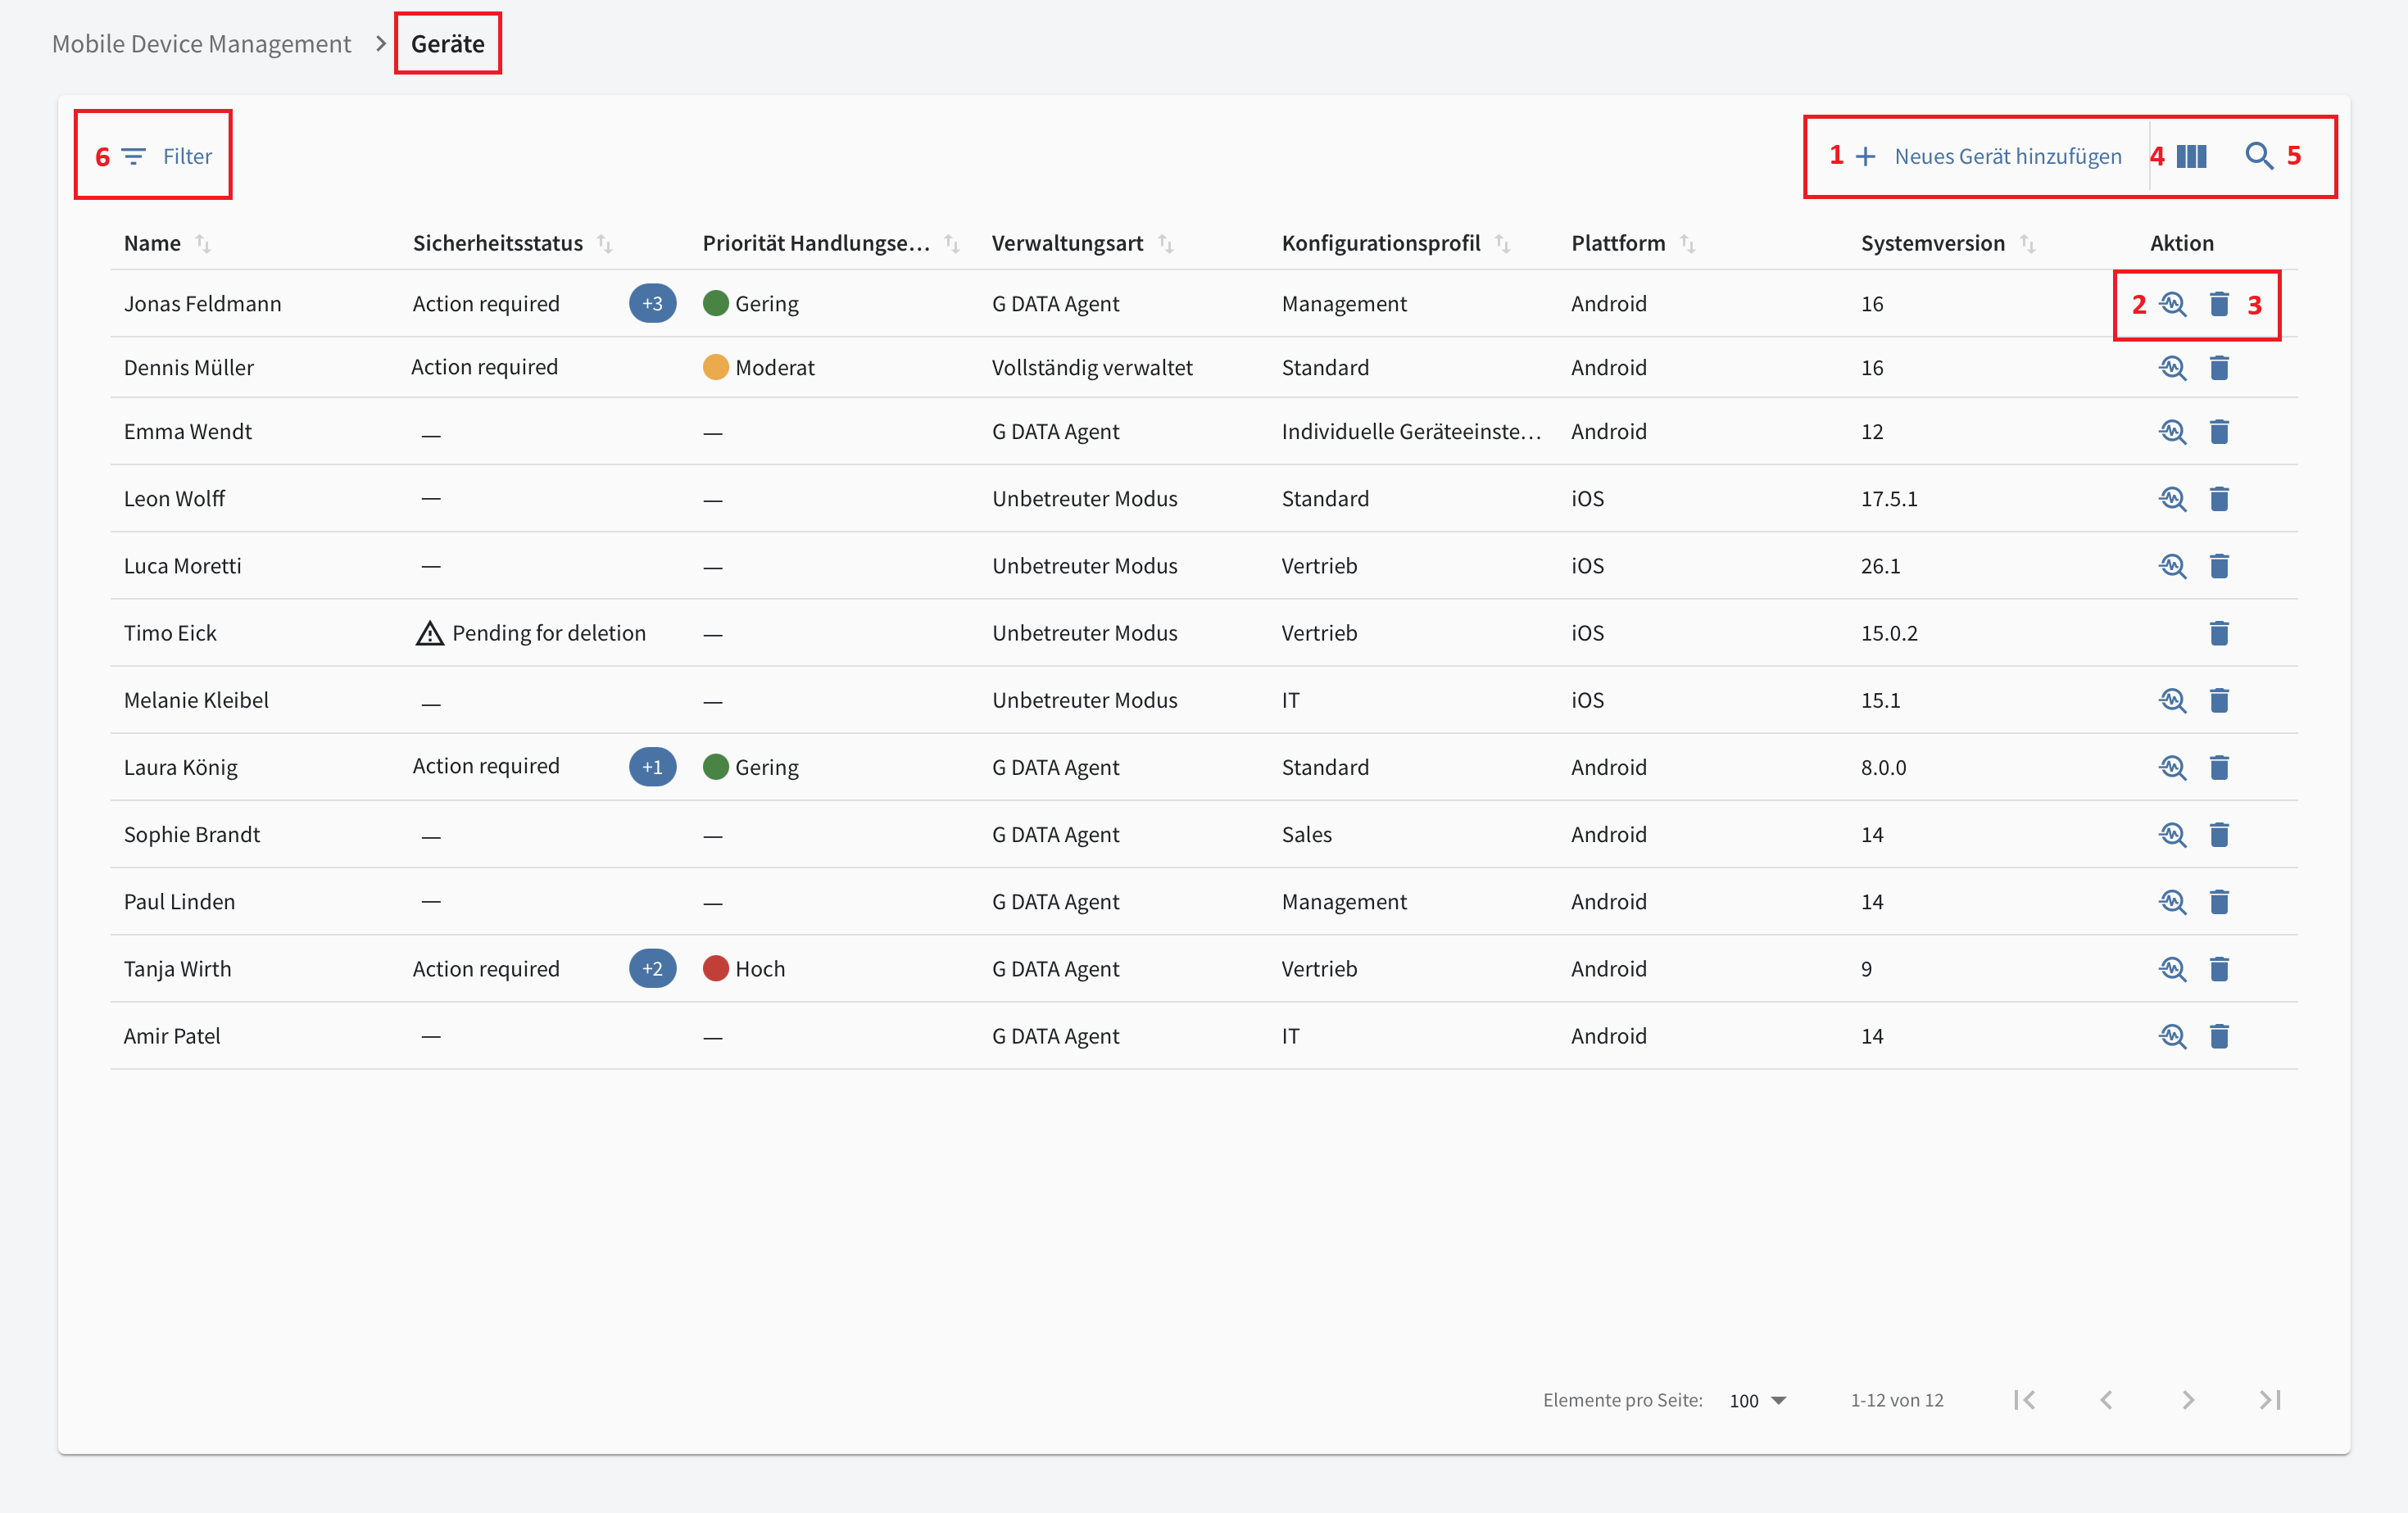The width and height of the screenshot is (2408, 1513).
Task: Open Elemente pro Seite dropdown
Action: coord(1758,1400)
